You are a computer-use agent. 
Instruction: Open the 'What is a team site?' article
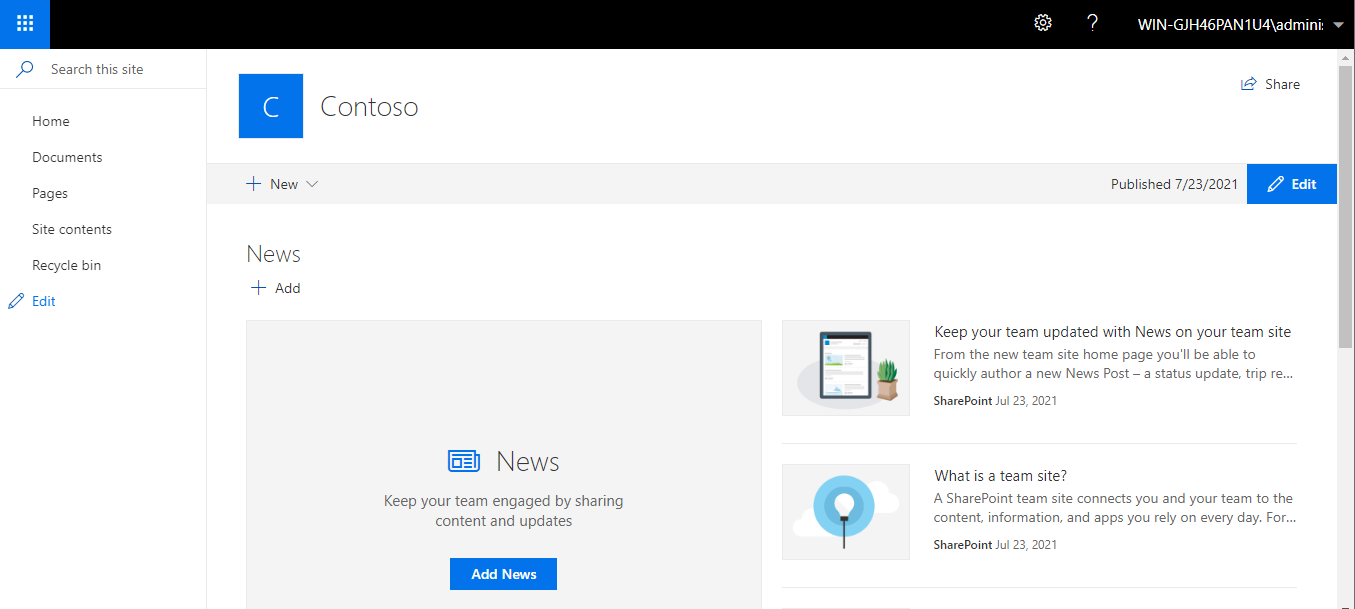tap(1000, 475)
